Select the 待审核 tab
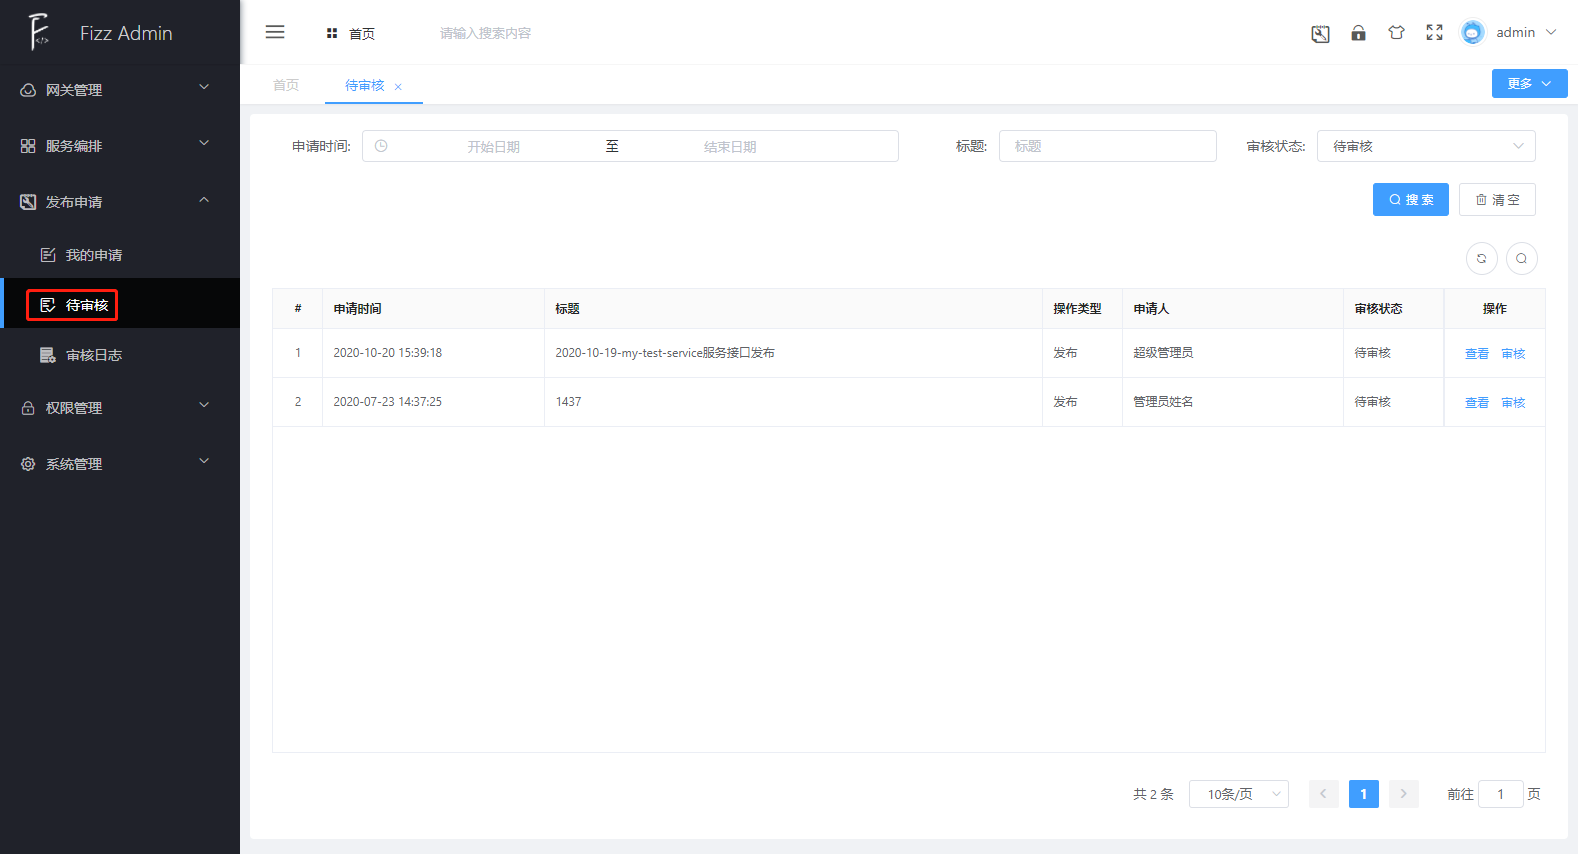The image size is (1578, 854). [x=365, y=85]
